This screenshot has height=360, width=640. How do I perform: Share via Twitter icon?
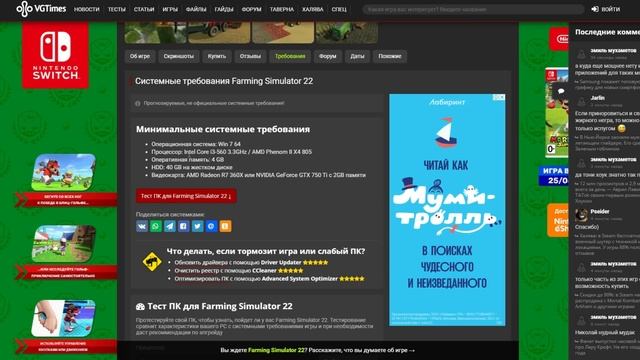[x=198, y=226]
